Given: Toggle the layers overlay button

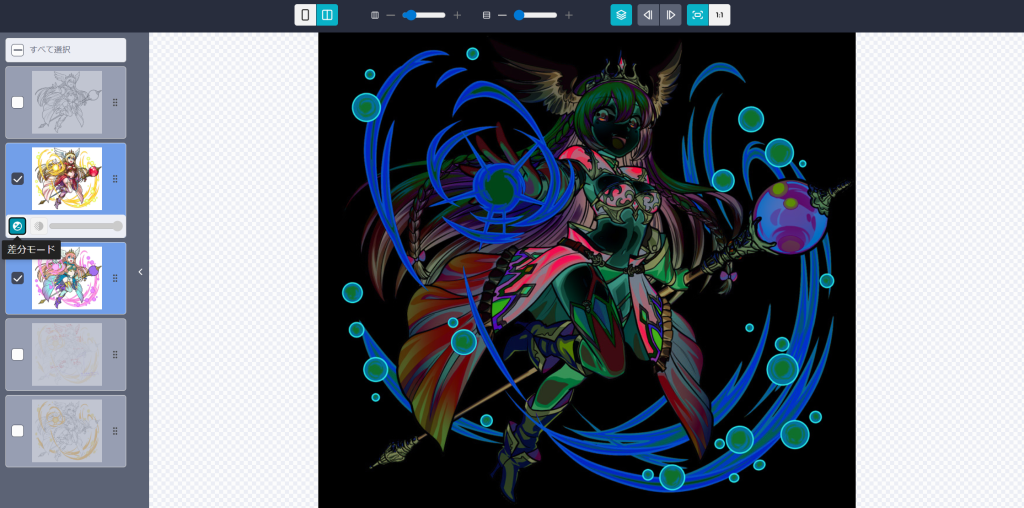Looking at the screenshot, I should [x=621, y=15].
